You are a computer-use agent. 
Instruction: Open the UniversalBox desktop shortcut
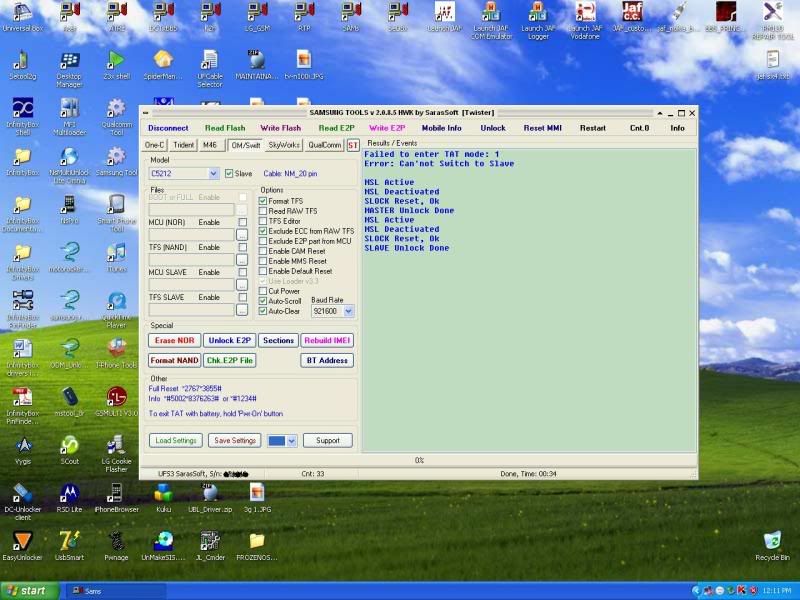pyautogui.click(x=22, y=16)
